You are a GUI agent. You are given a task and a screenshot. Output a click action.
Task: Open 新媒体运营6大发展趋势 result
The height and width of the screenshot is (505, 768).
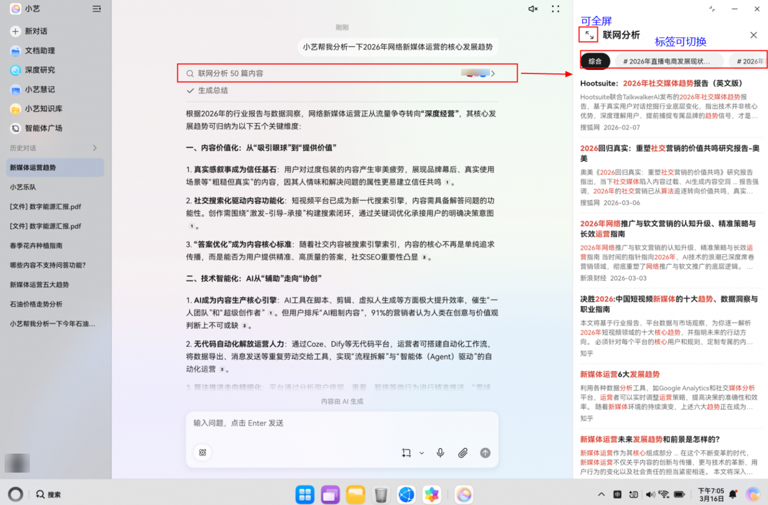point(620,374)
